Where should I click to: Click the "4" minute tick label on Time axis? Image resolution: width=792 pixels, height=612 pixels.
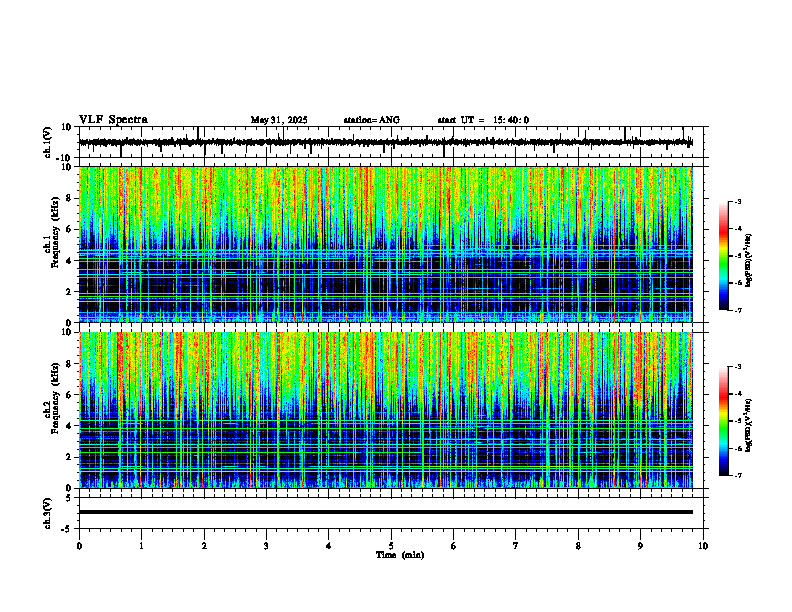point(329,546)
